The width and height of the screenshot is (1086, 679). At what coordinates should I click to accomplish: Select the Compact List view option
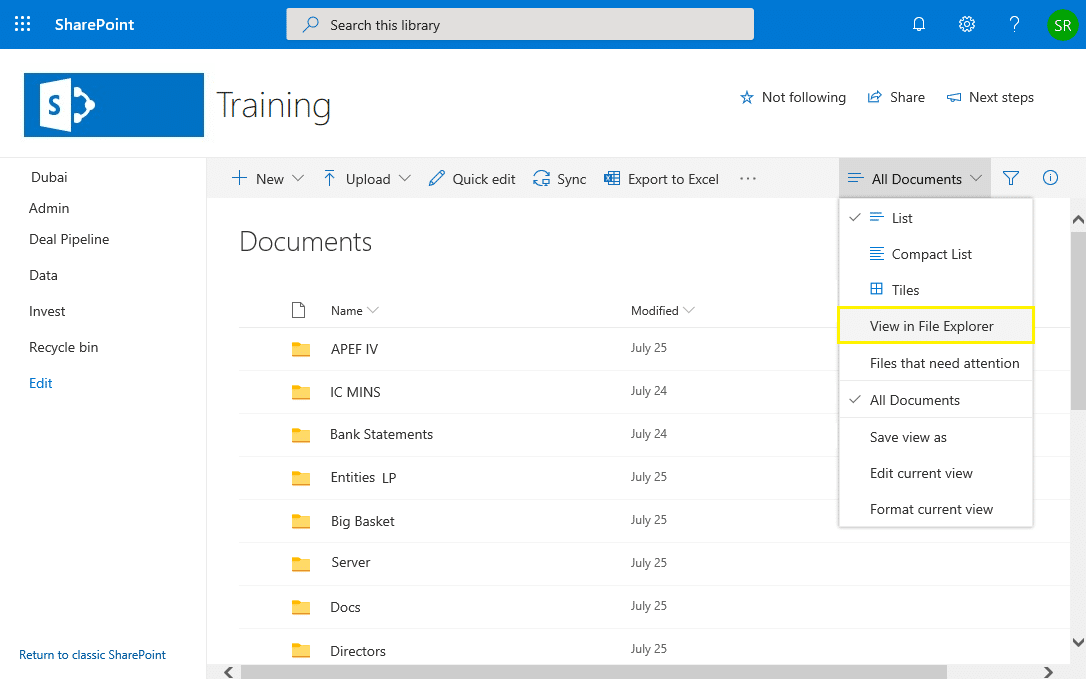point(930,254)
